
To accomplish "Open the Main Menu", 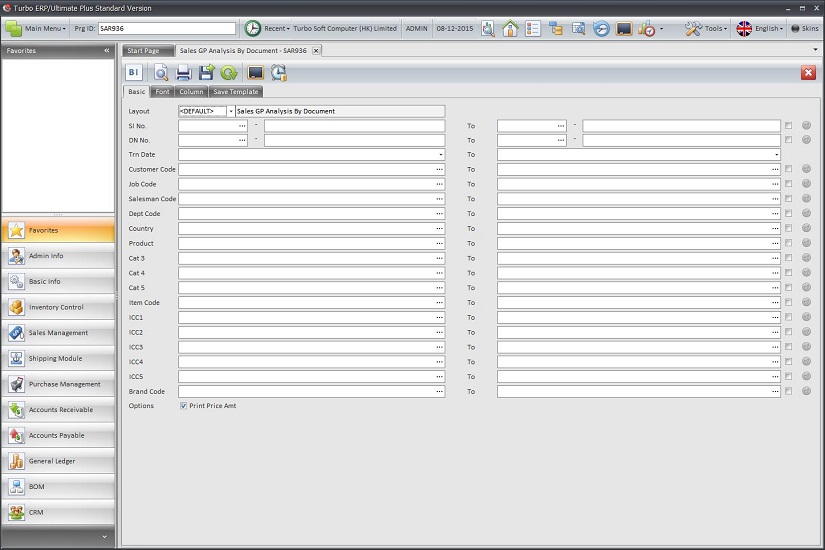I will pyautogui.click(x=38, y=28).
